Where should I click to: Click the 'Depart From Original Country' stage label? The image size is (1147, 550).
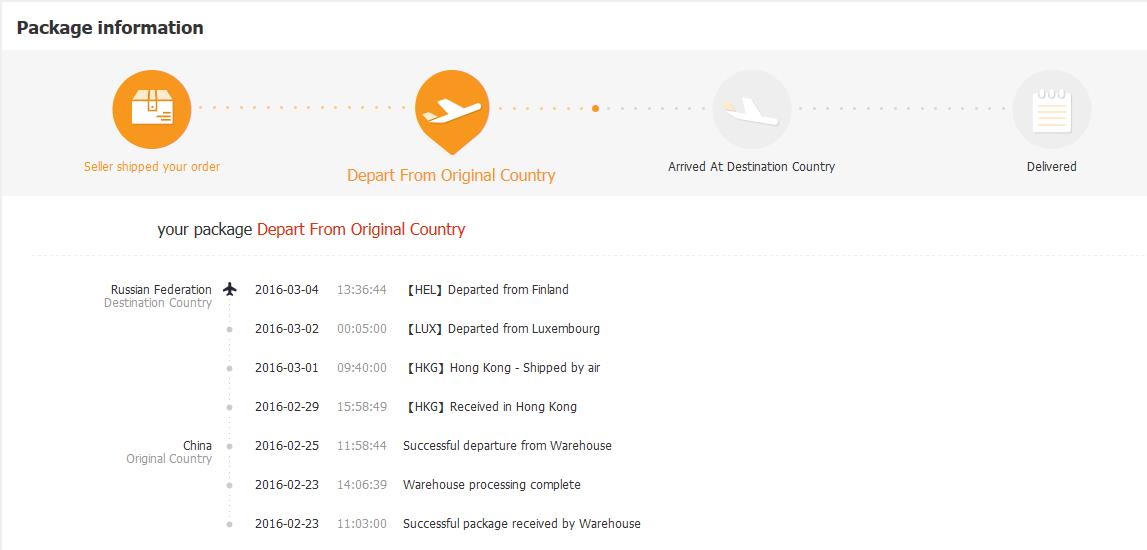click(451, 175)
